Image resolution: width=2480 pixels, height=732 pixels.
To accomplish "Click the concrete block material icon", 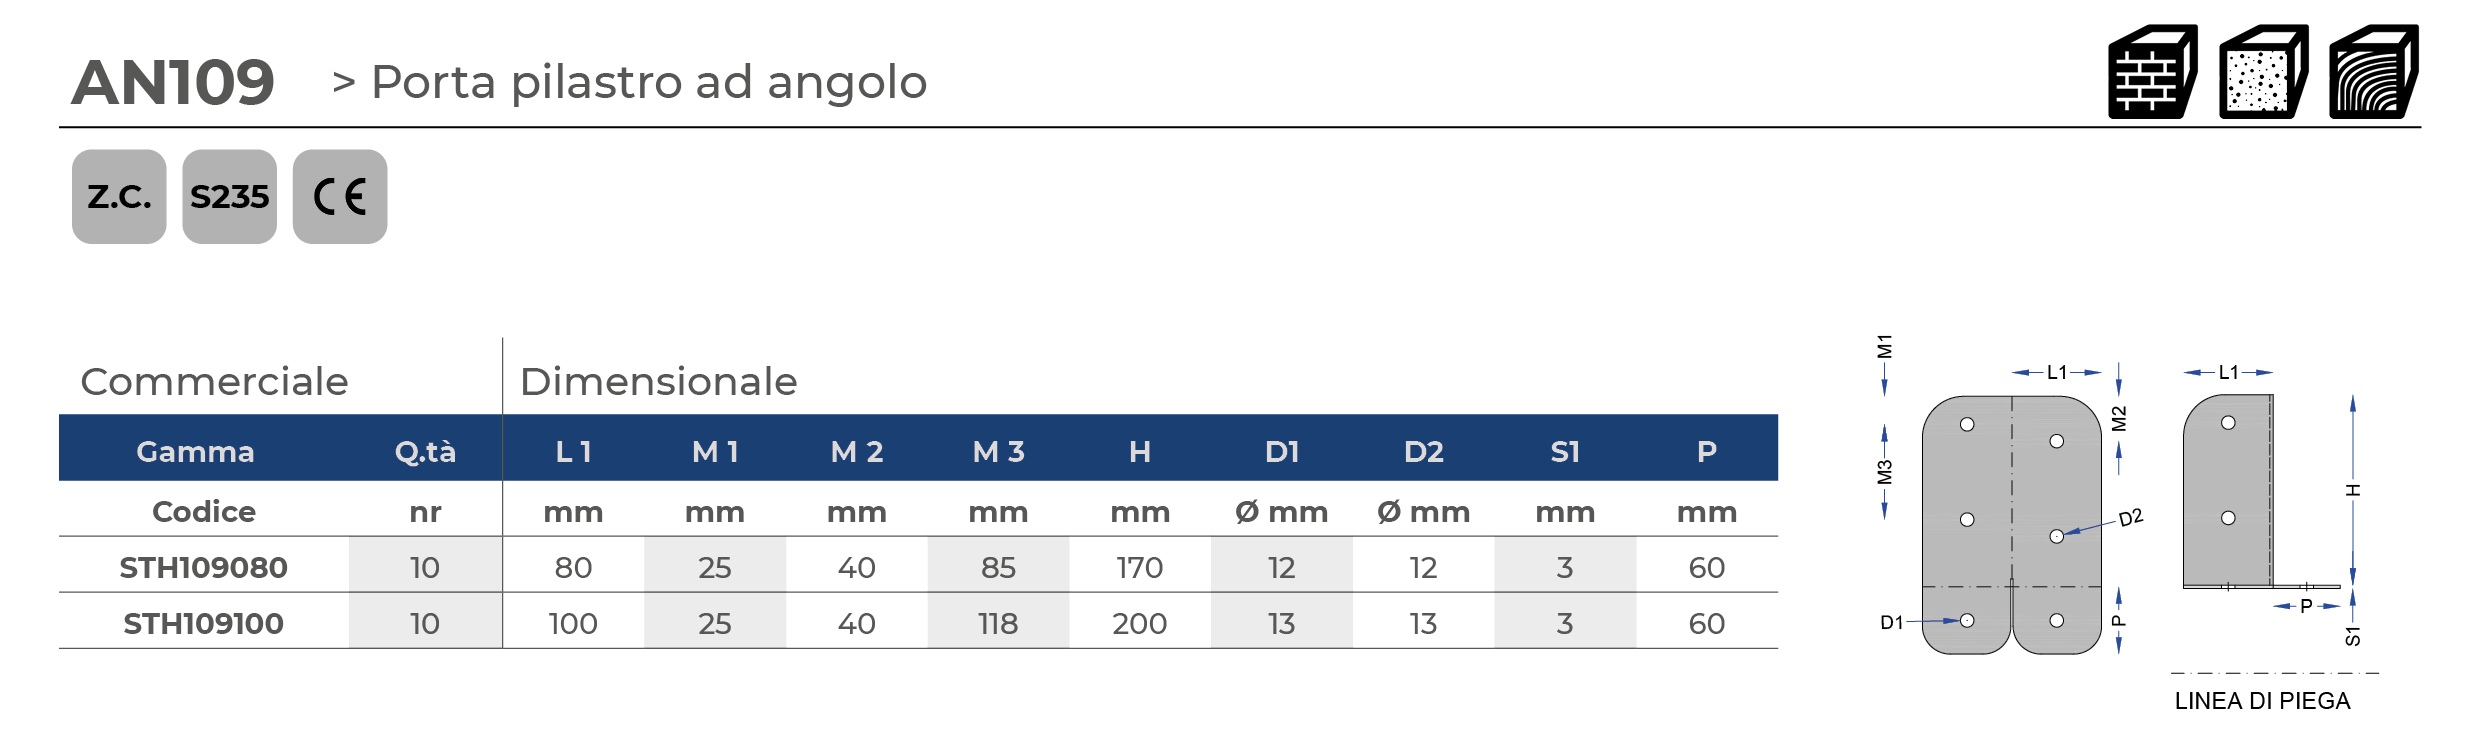I will 2263,73.
